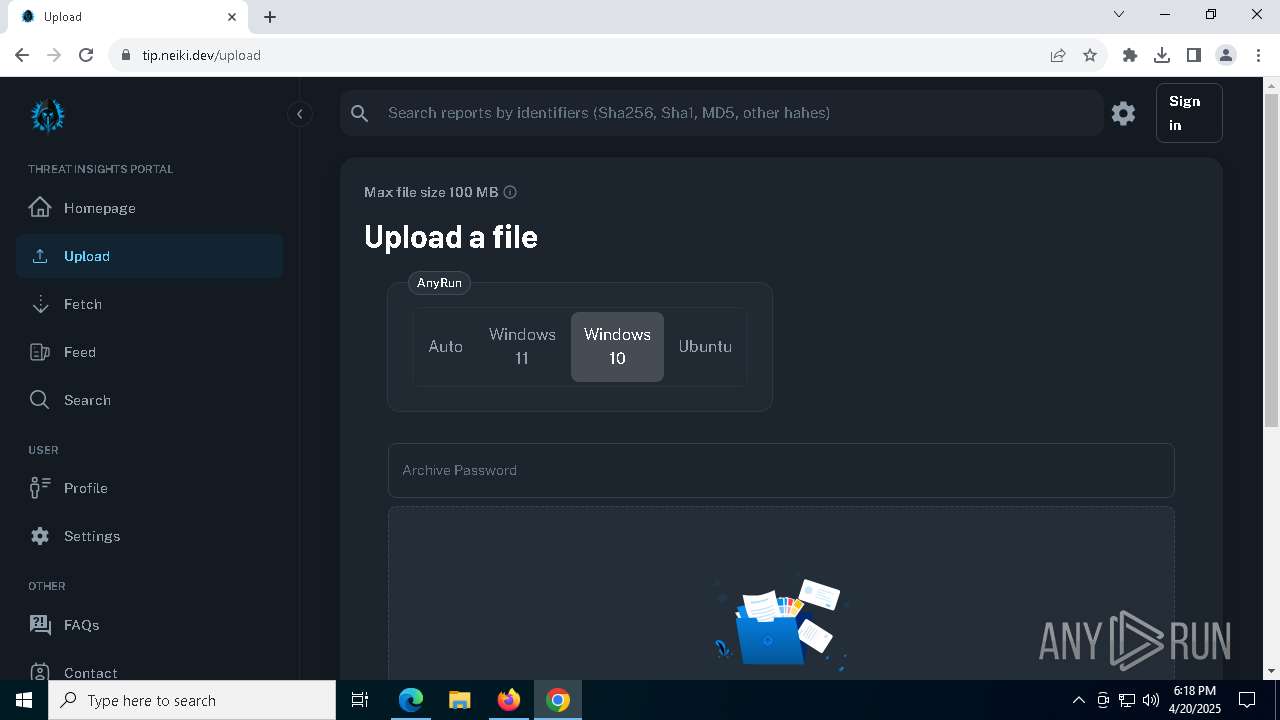Open Task View on the taskbar

360,700
